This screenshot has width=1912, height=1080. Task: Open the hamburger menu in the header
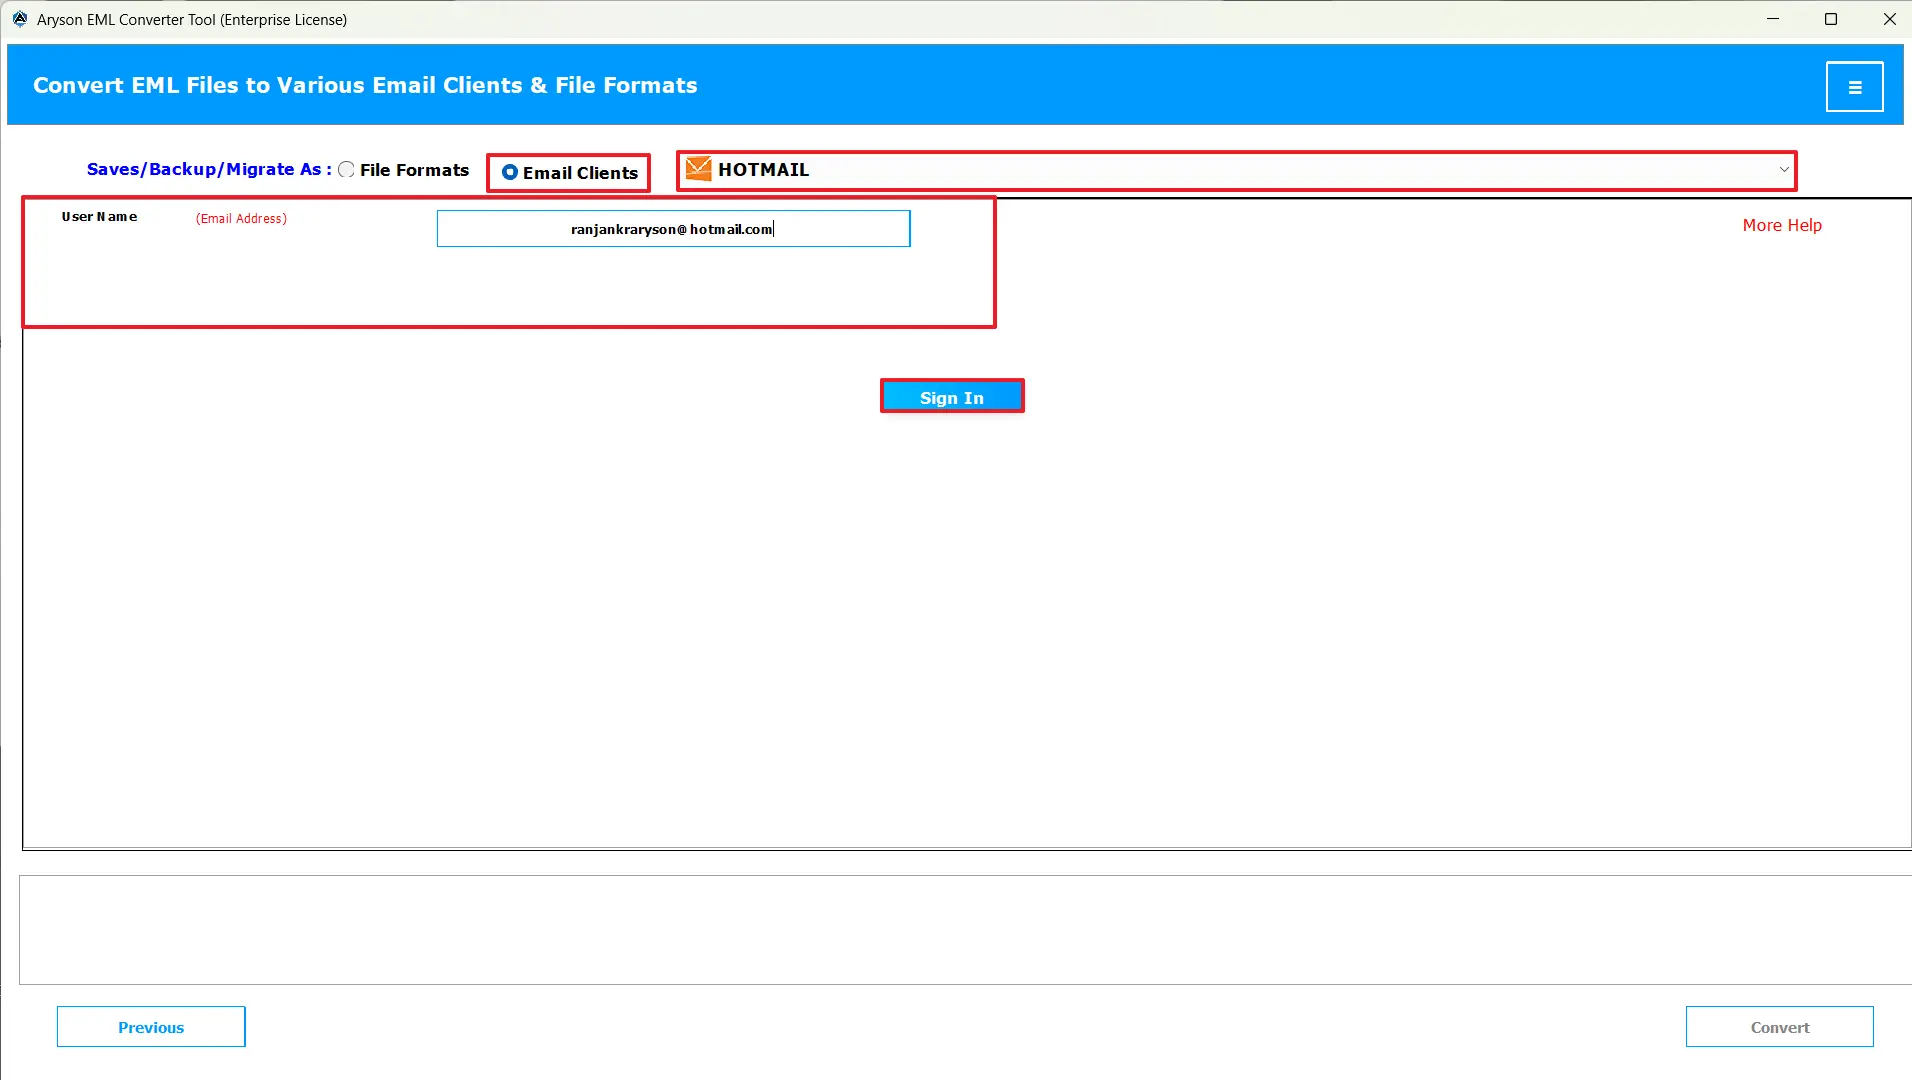point(1854,87)
